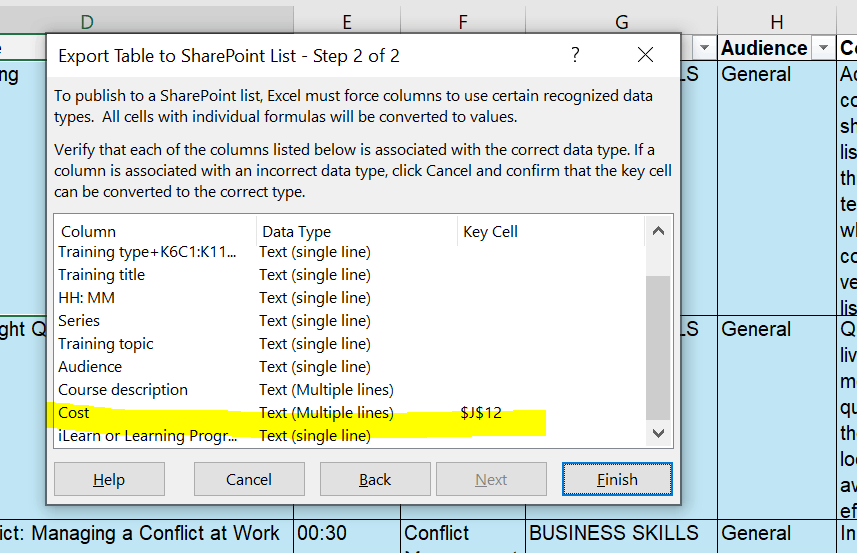This screenshot has height=553, width=857.
Task: Click the Cancel button
Action: pos(249,479)
